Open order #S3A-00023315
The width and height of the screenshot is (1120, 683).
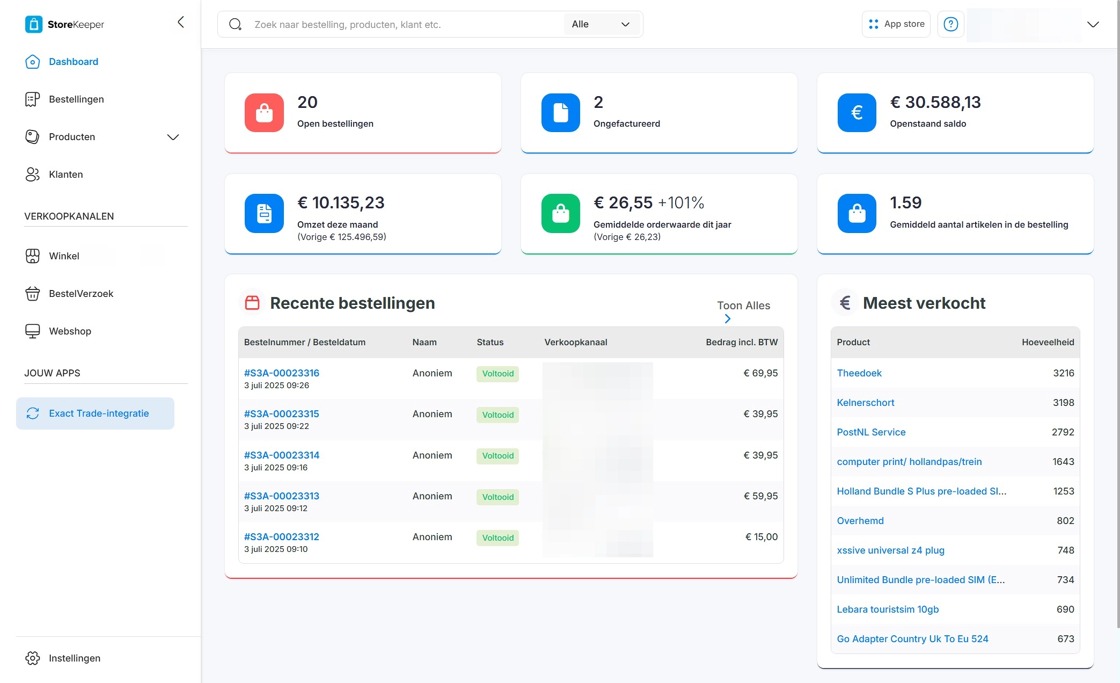(281, 414)
